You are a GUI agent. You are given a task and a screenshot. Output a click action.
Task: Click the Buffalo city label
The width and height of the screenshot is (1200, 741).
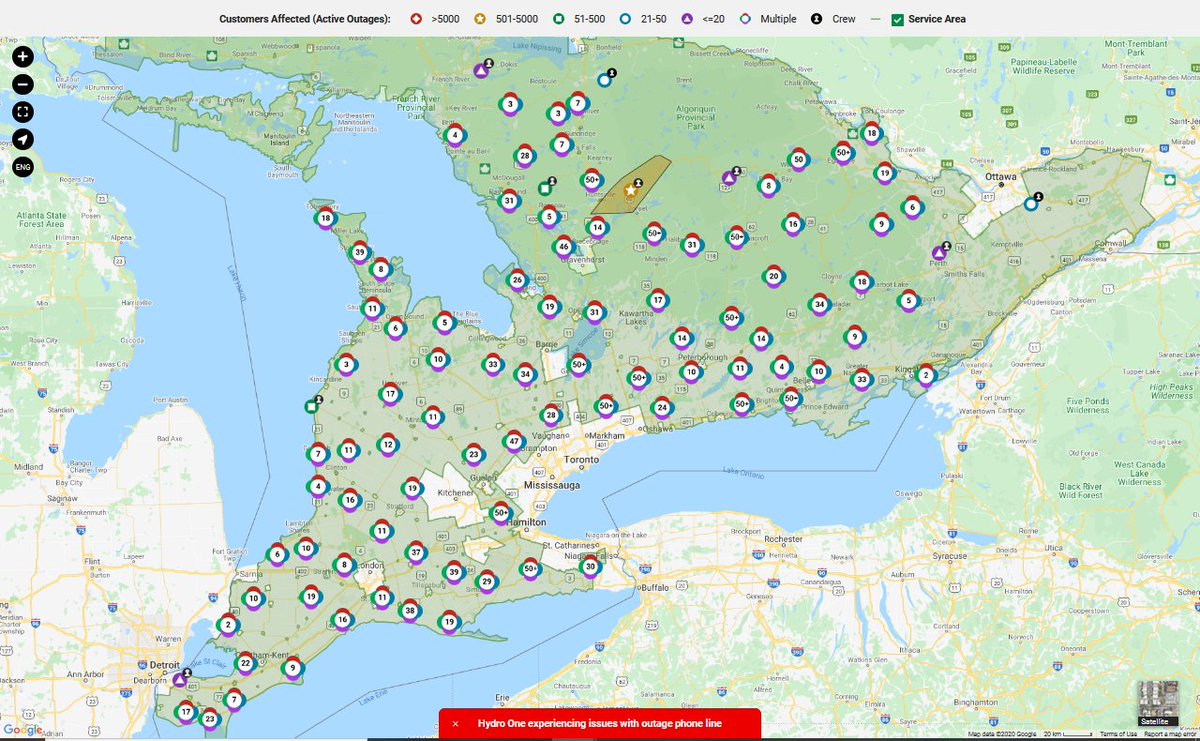654,588
